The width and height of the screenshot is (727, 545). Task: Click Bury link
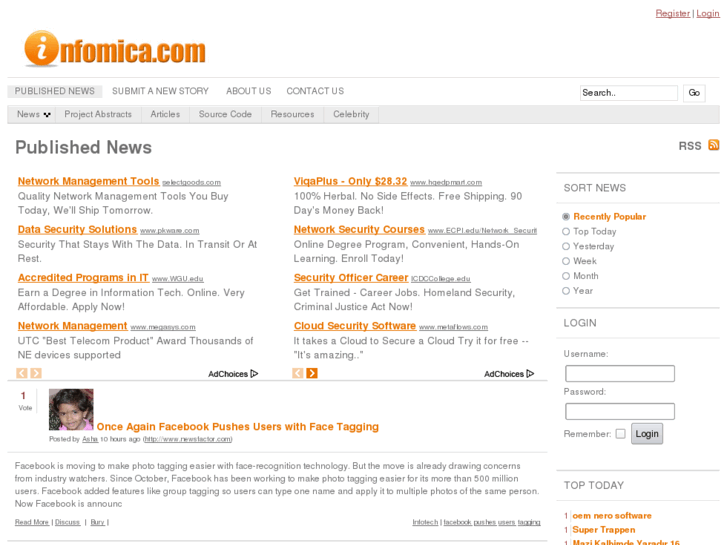tap(97, 522)
